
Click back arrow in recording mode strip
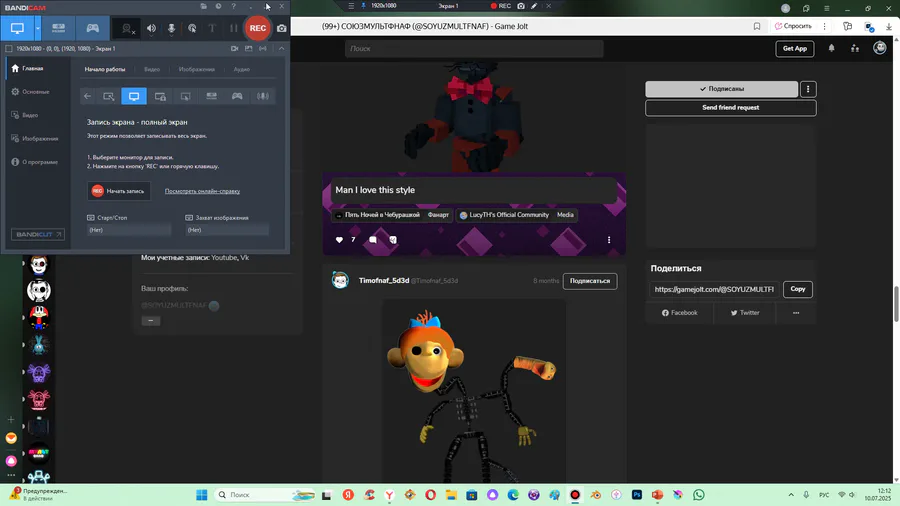click(87, 96)
